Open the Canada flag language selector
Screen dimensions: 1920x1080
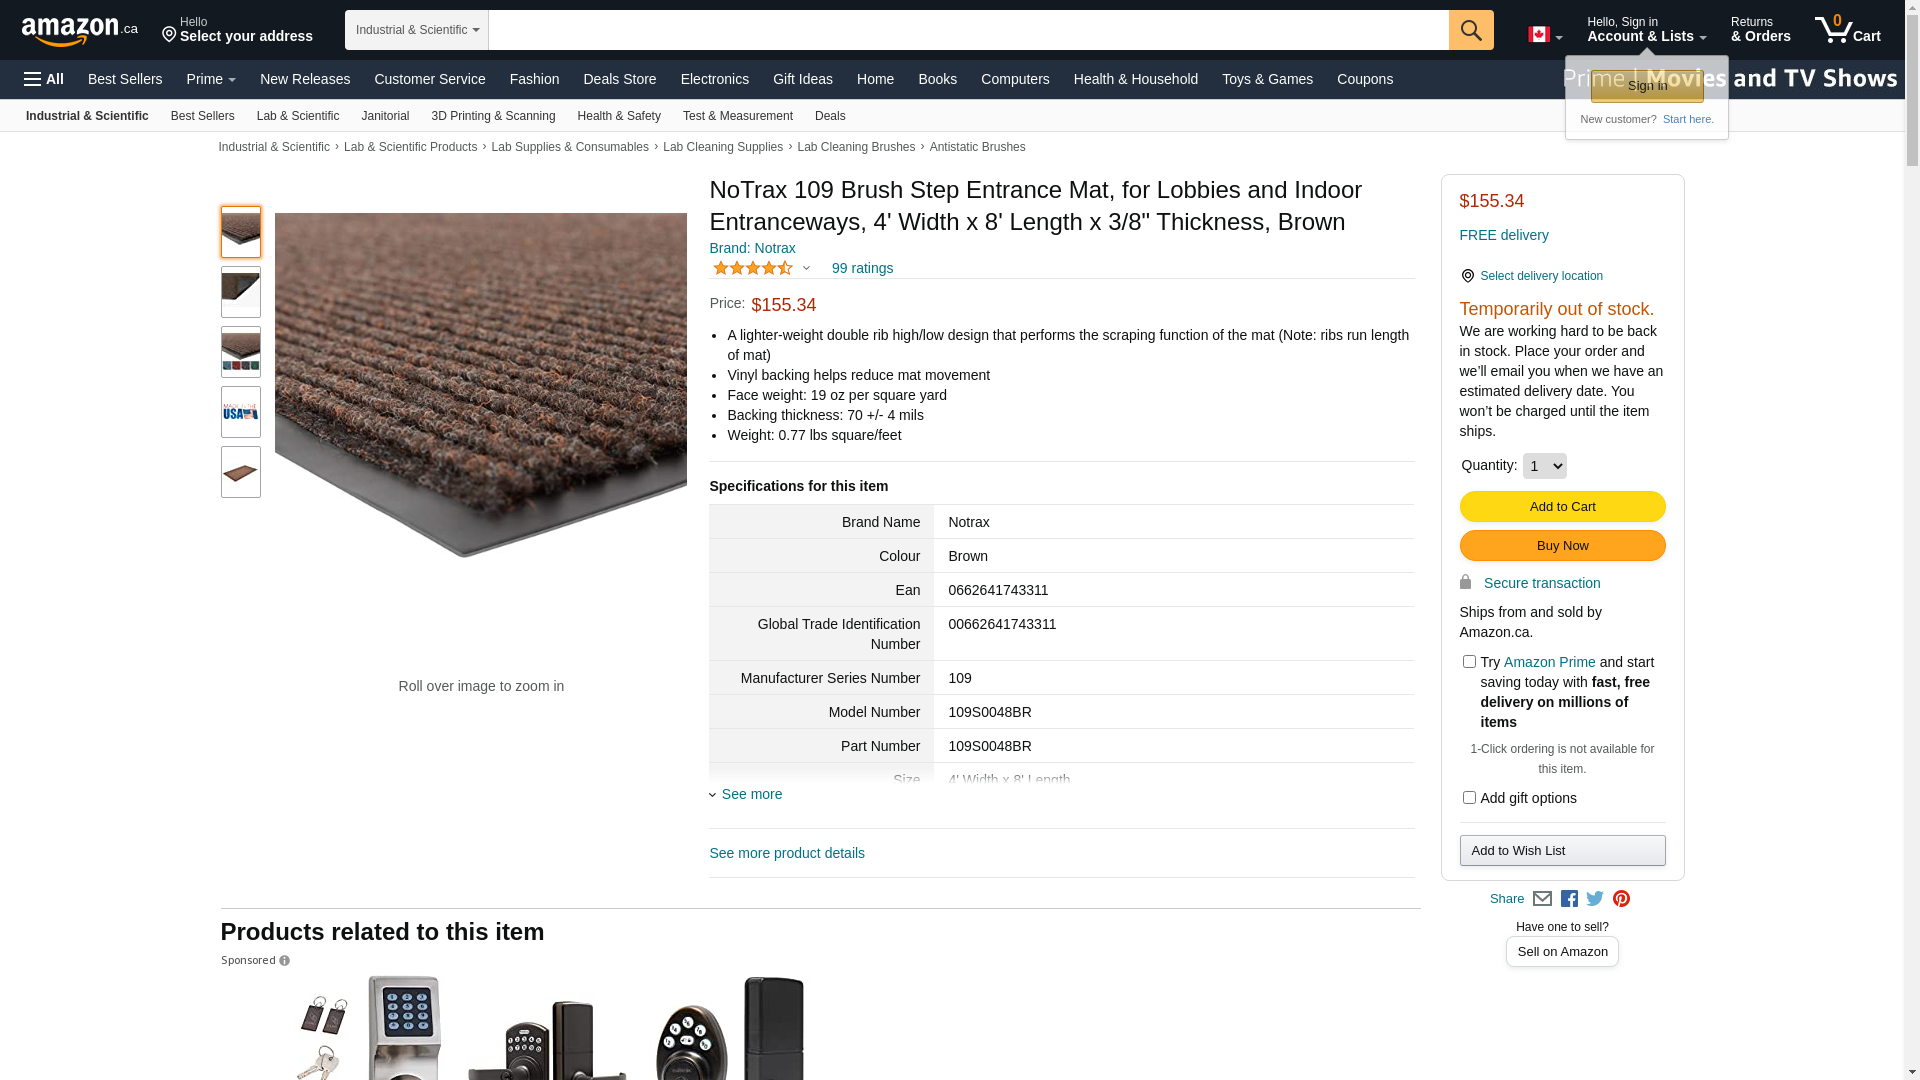pos(1545,35)
